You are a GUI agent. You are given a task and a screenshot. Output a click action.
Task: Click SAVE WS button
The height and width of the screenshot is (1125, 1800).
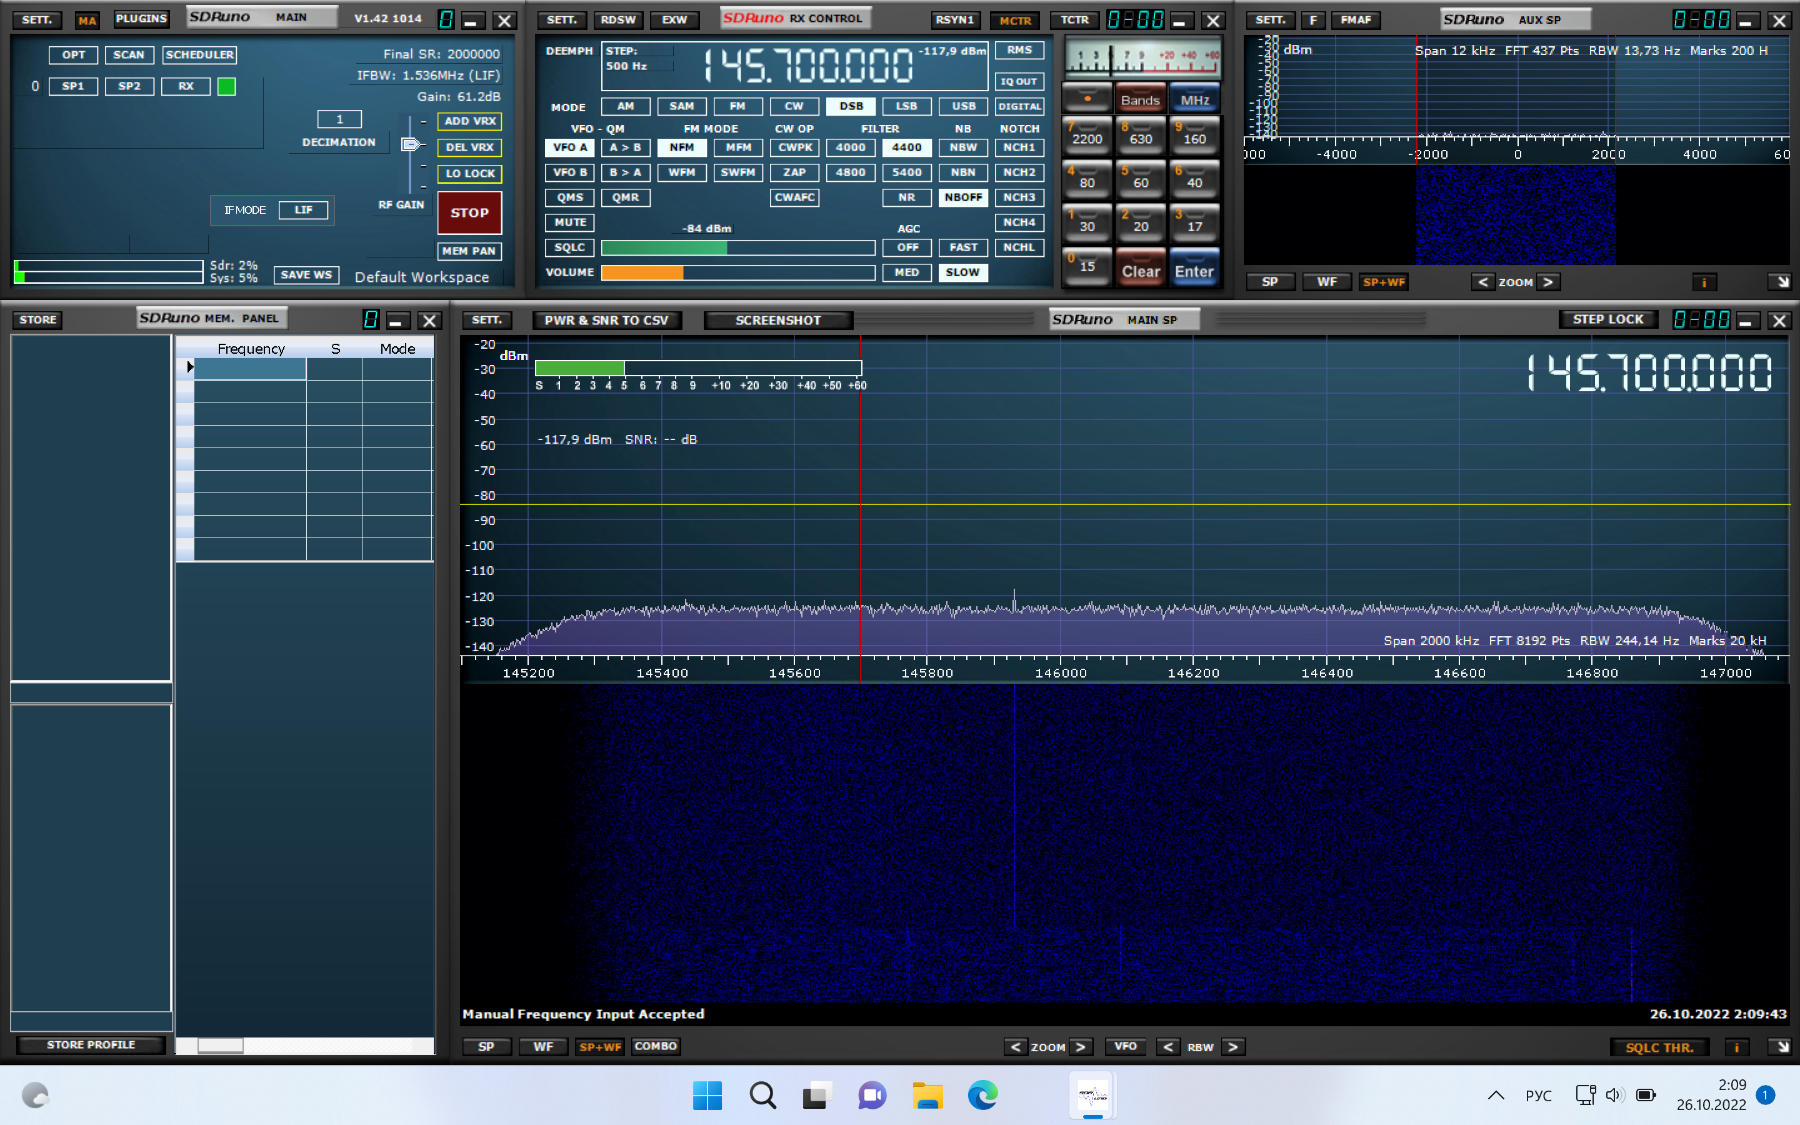[306, 275]
